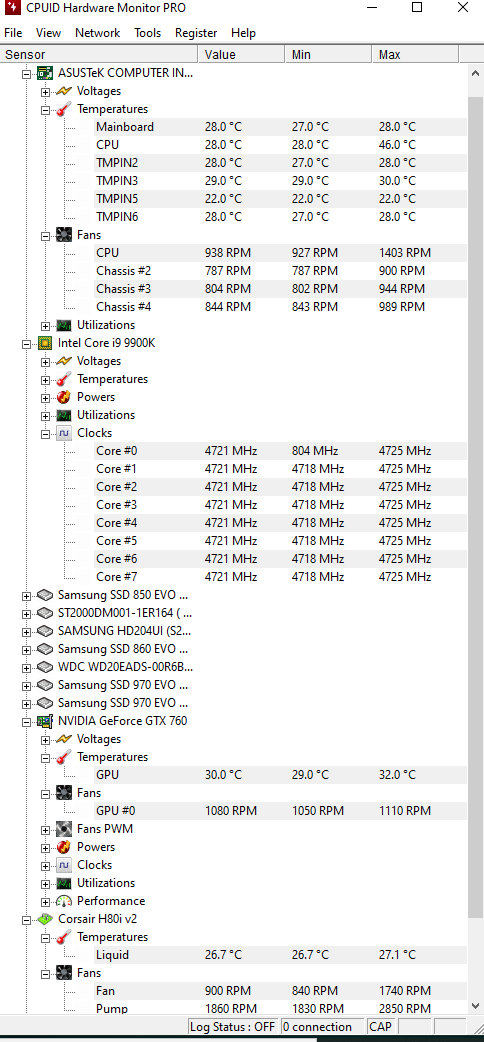Collapse the Fans node under ASUSTeK

(x=45, y=236)
